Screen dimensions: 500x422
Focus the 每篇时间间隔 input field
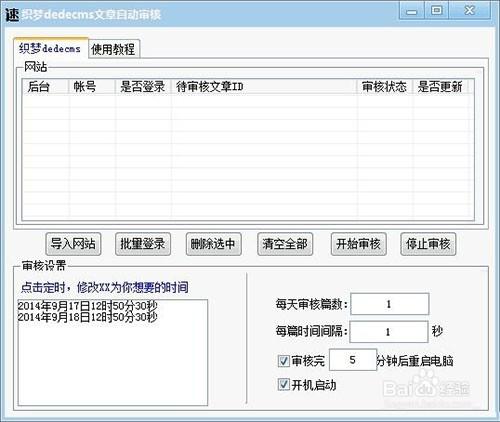point(389,332)
